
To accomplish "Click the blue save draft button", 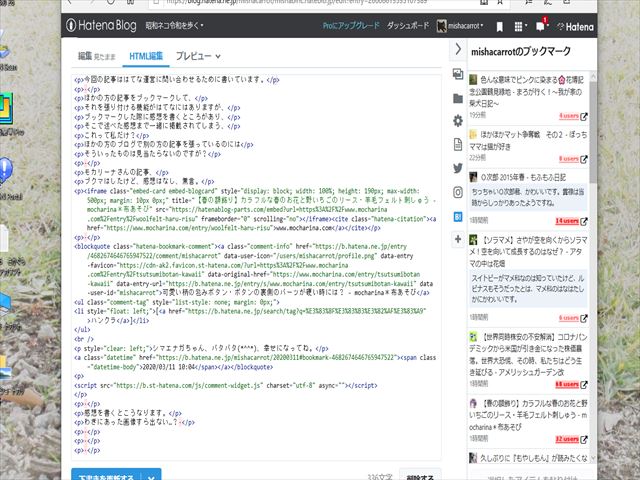I will coord(106,476).
